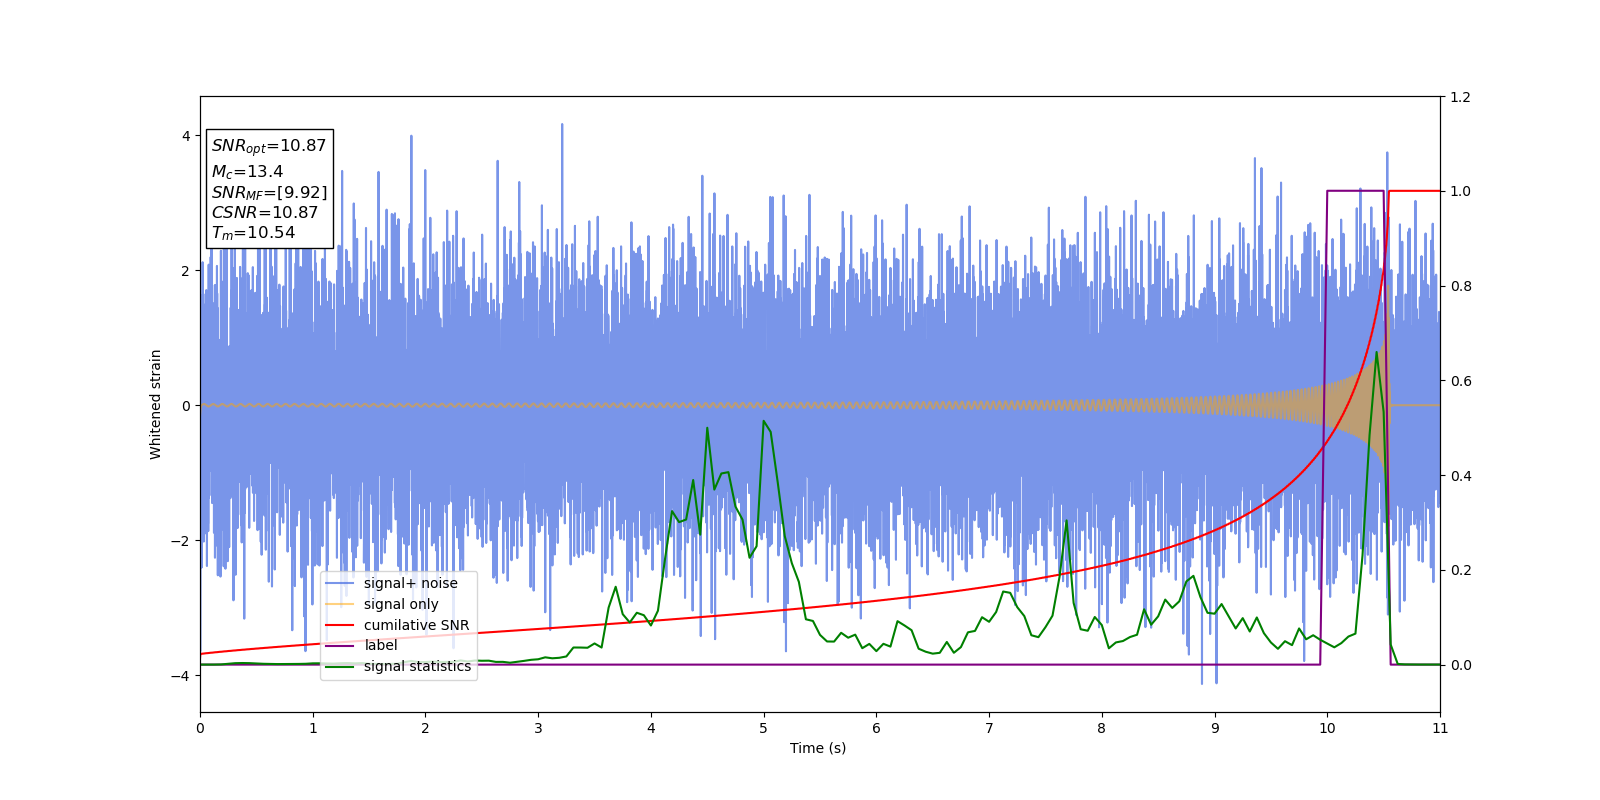This screenshot has width=1600, height=800.
Task: Click the purple label plateau at 1.0
Action: pos(1355,191)
